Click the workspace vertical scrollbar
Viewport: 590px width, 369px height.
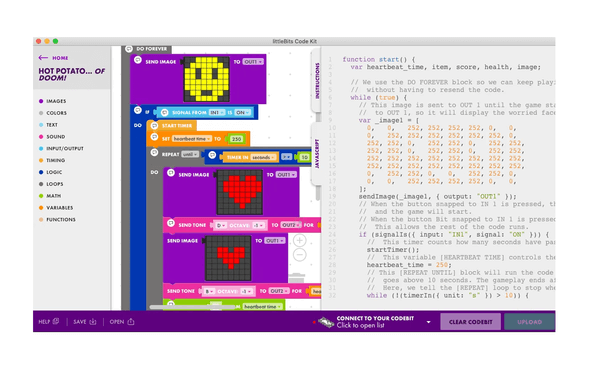pos(318,193)
